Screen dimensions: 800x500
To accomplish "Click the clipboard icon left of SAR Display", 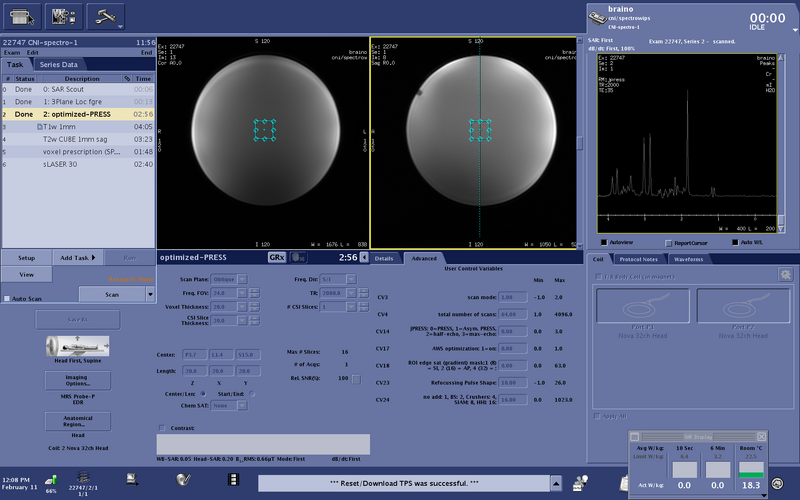I will [623, 483].
